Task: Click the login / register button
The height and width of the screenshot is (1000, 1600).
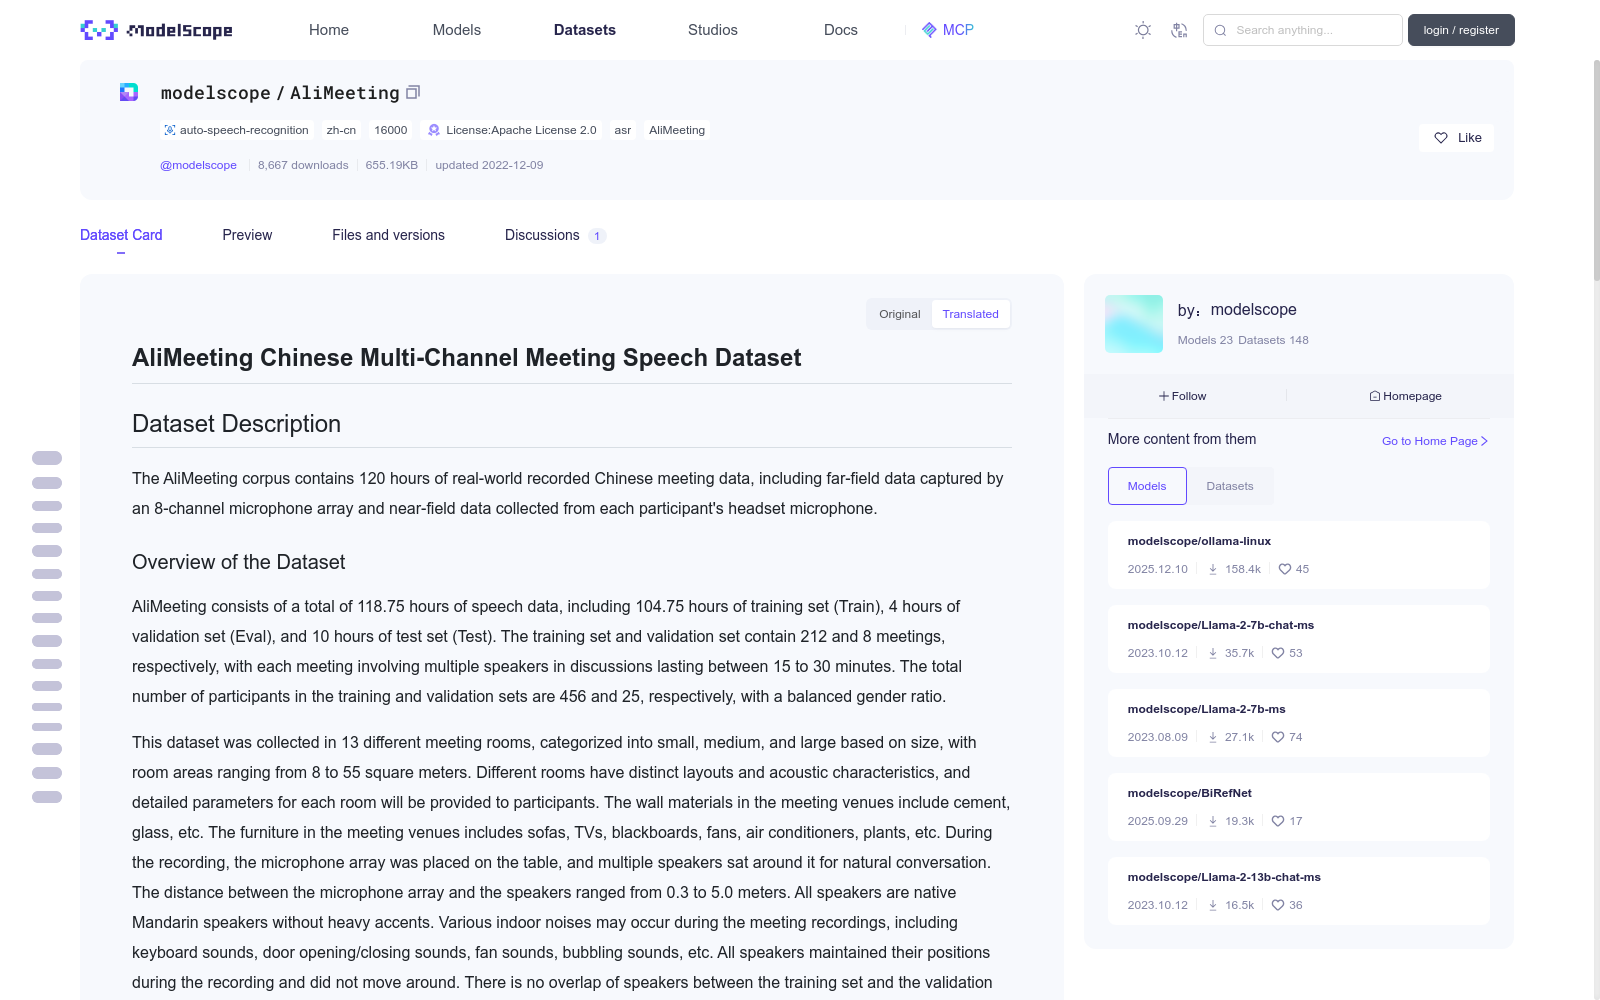Action: pos(1461,30)
